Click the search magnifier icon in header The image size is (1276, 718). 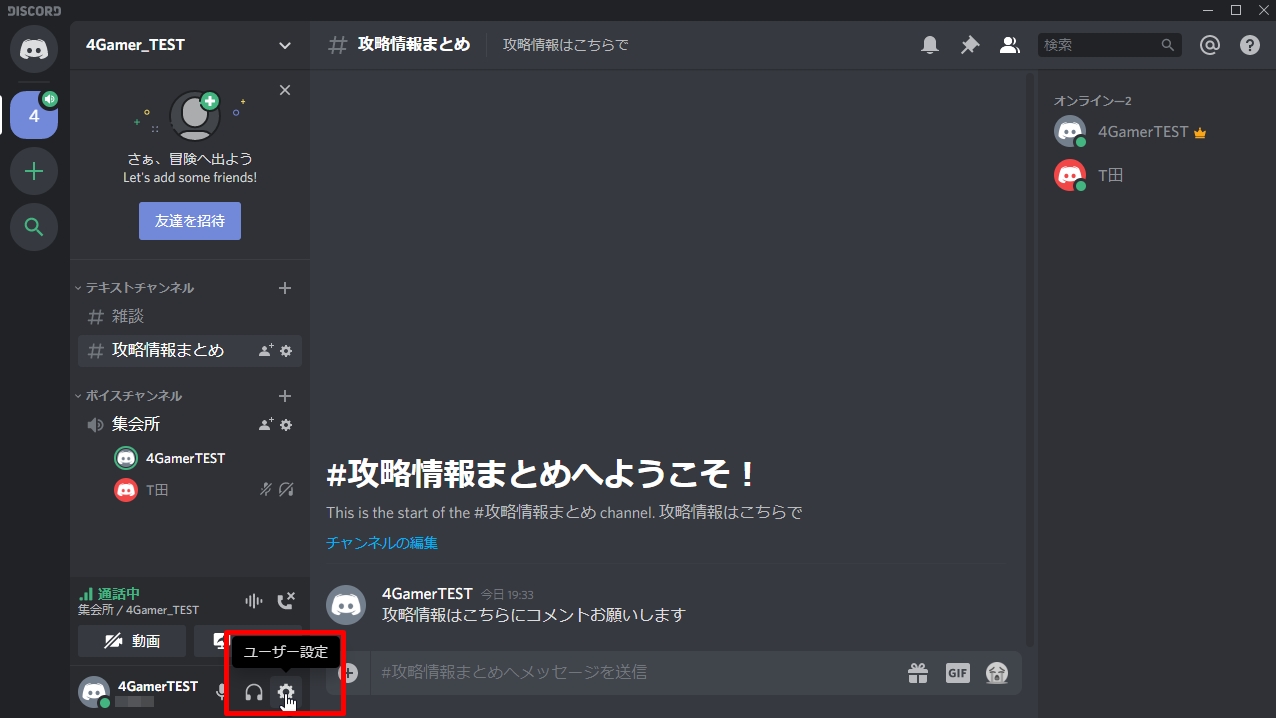1167,45
